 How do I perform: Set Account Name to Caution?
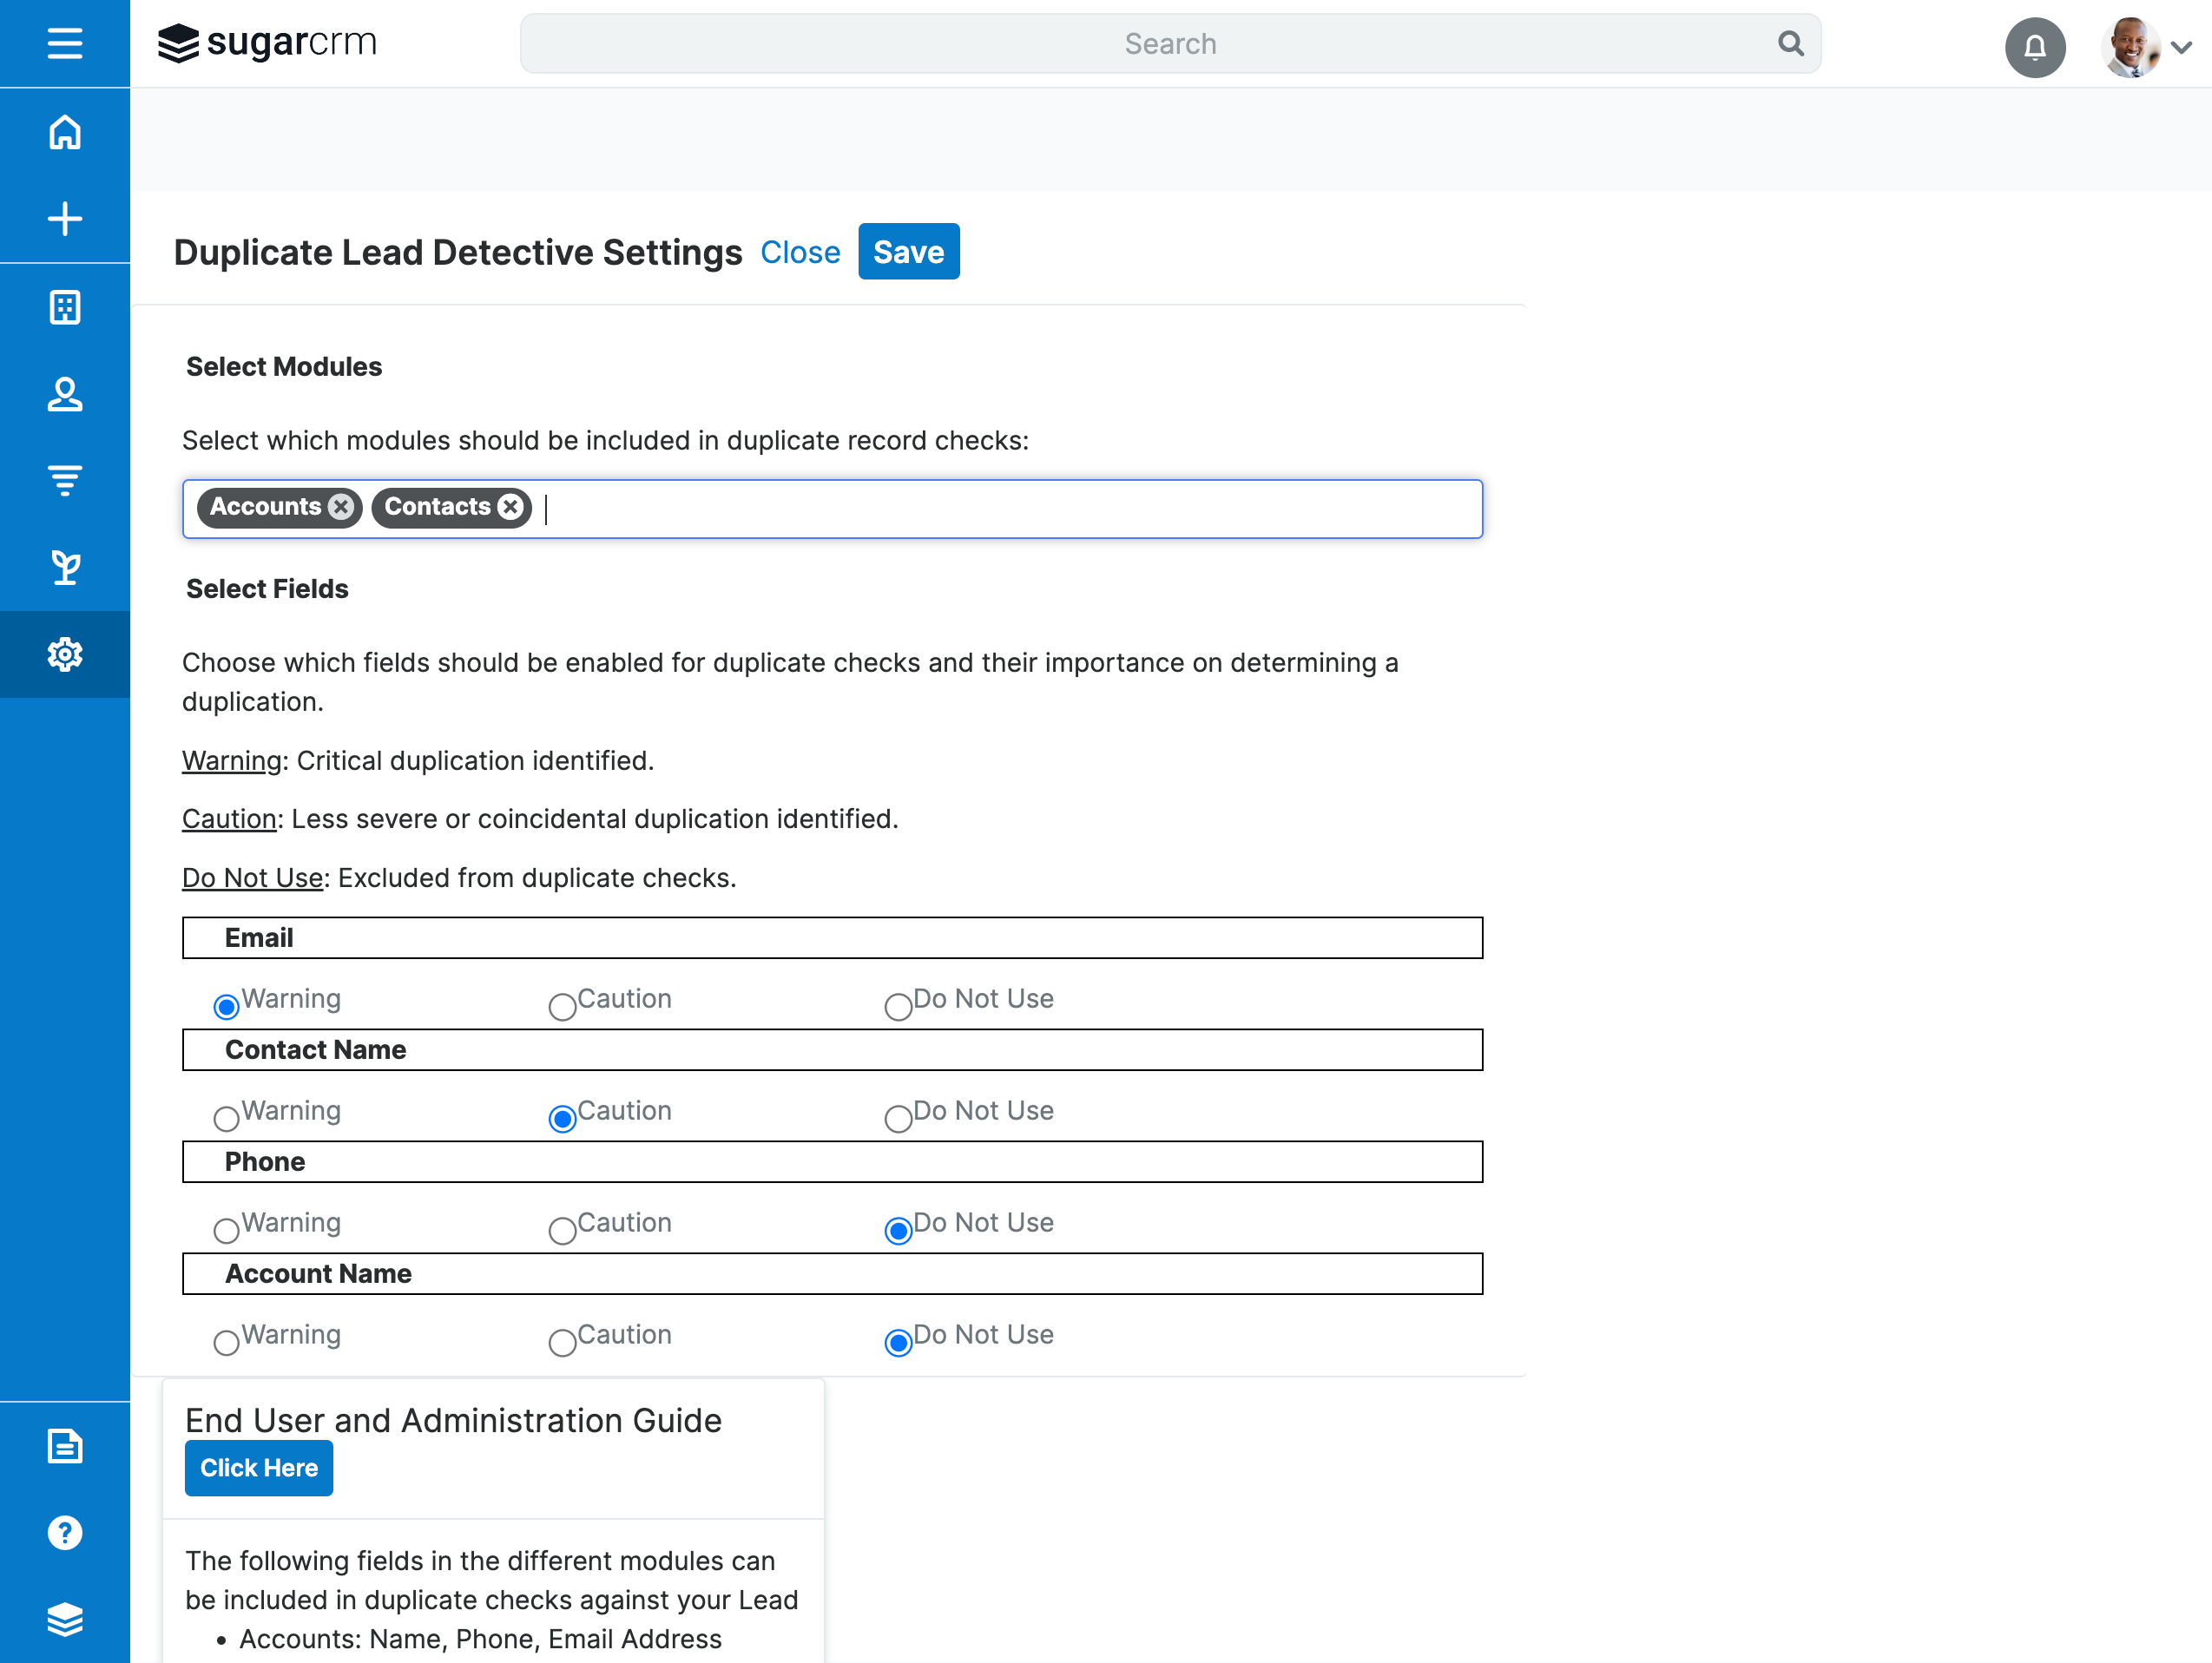(563, 1342)
